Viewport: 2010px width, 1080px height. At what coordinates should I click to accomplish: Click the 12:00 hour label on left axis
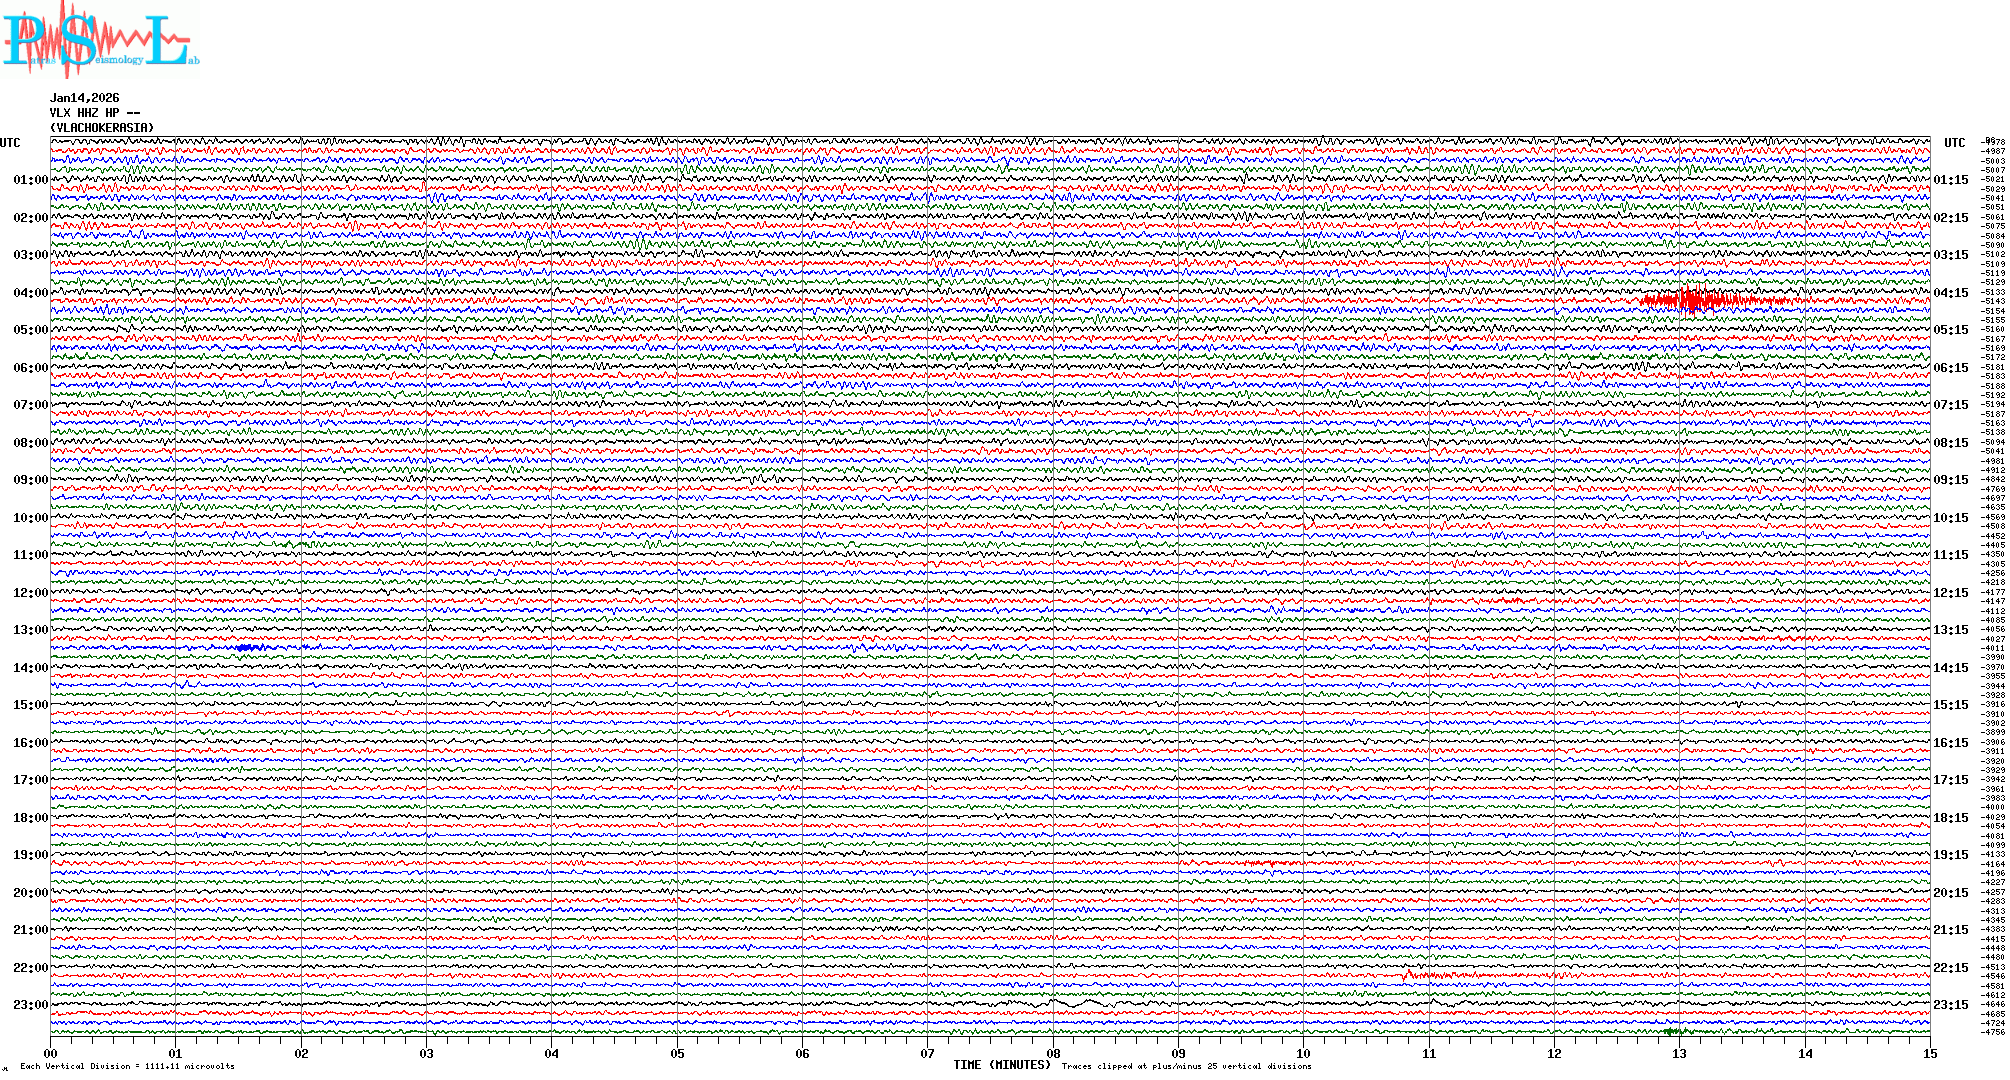(30, 593)
